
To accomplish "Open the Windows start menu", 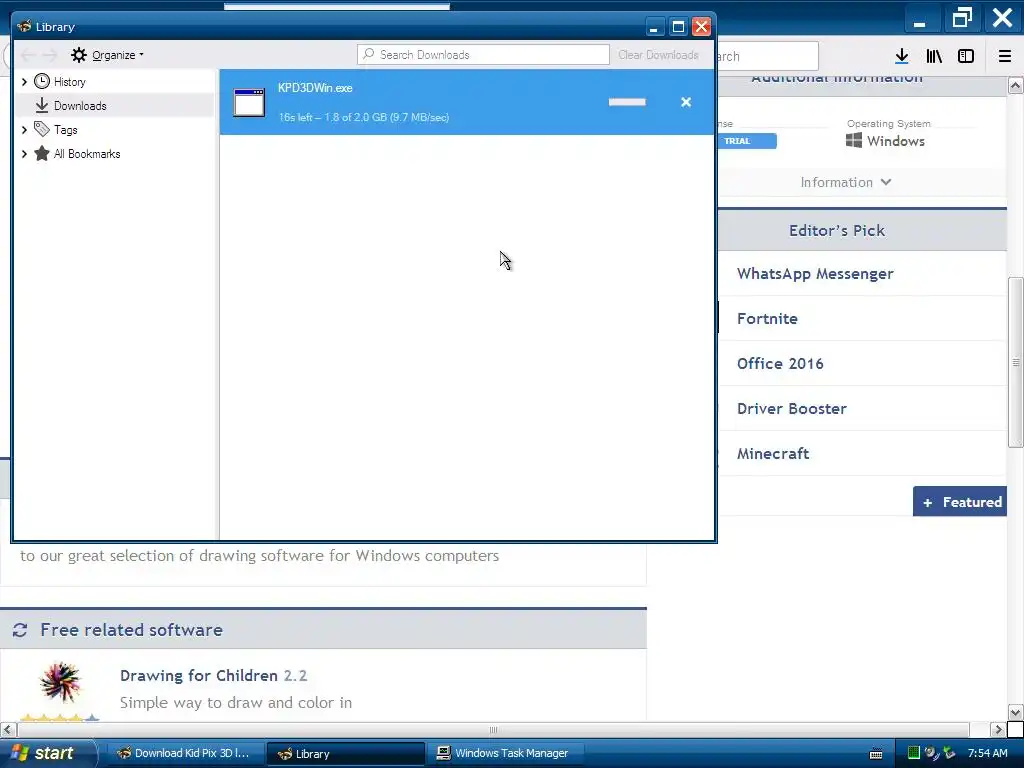I will click(47, 753).
